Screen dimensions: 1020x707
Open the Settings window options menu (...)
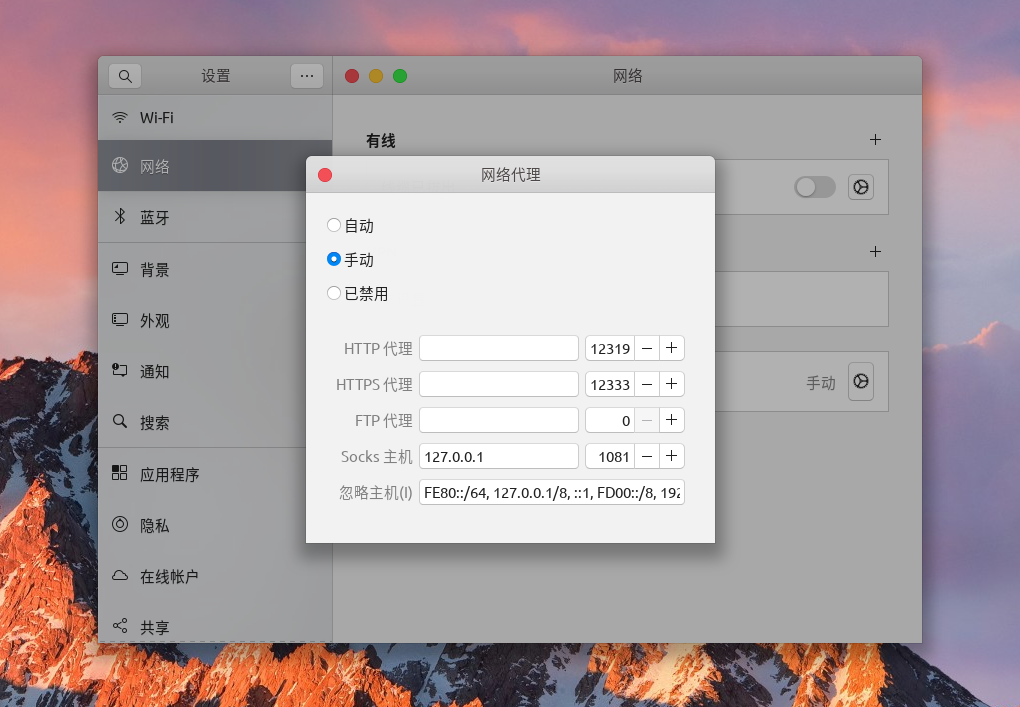[307, 75]
